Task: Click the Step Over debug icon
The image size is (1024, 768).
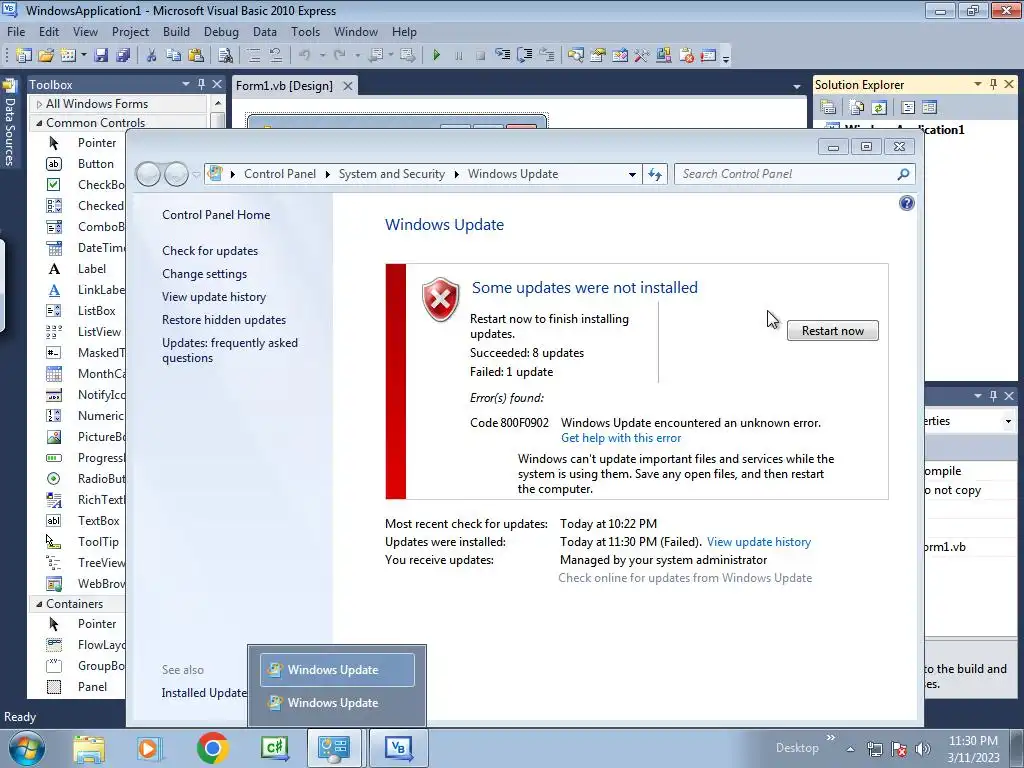Action: [524, 56]
